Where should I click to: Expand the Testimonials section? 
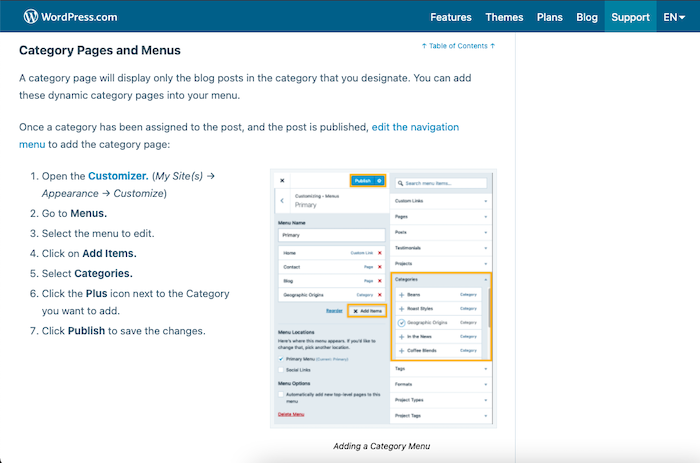coord(441,248)
